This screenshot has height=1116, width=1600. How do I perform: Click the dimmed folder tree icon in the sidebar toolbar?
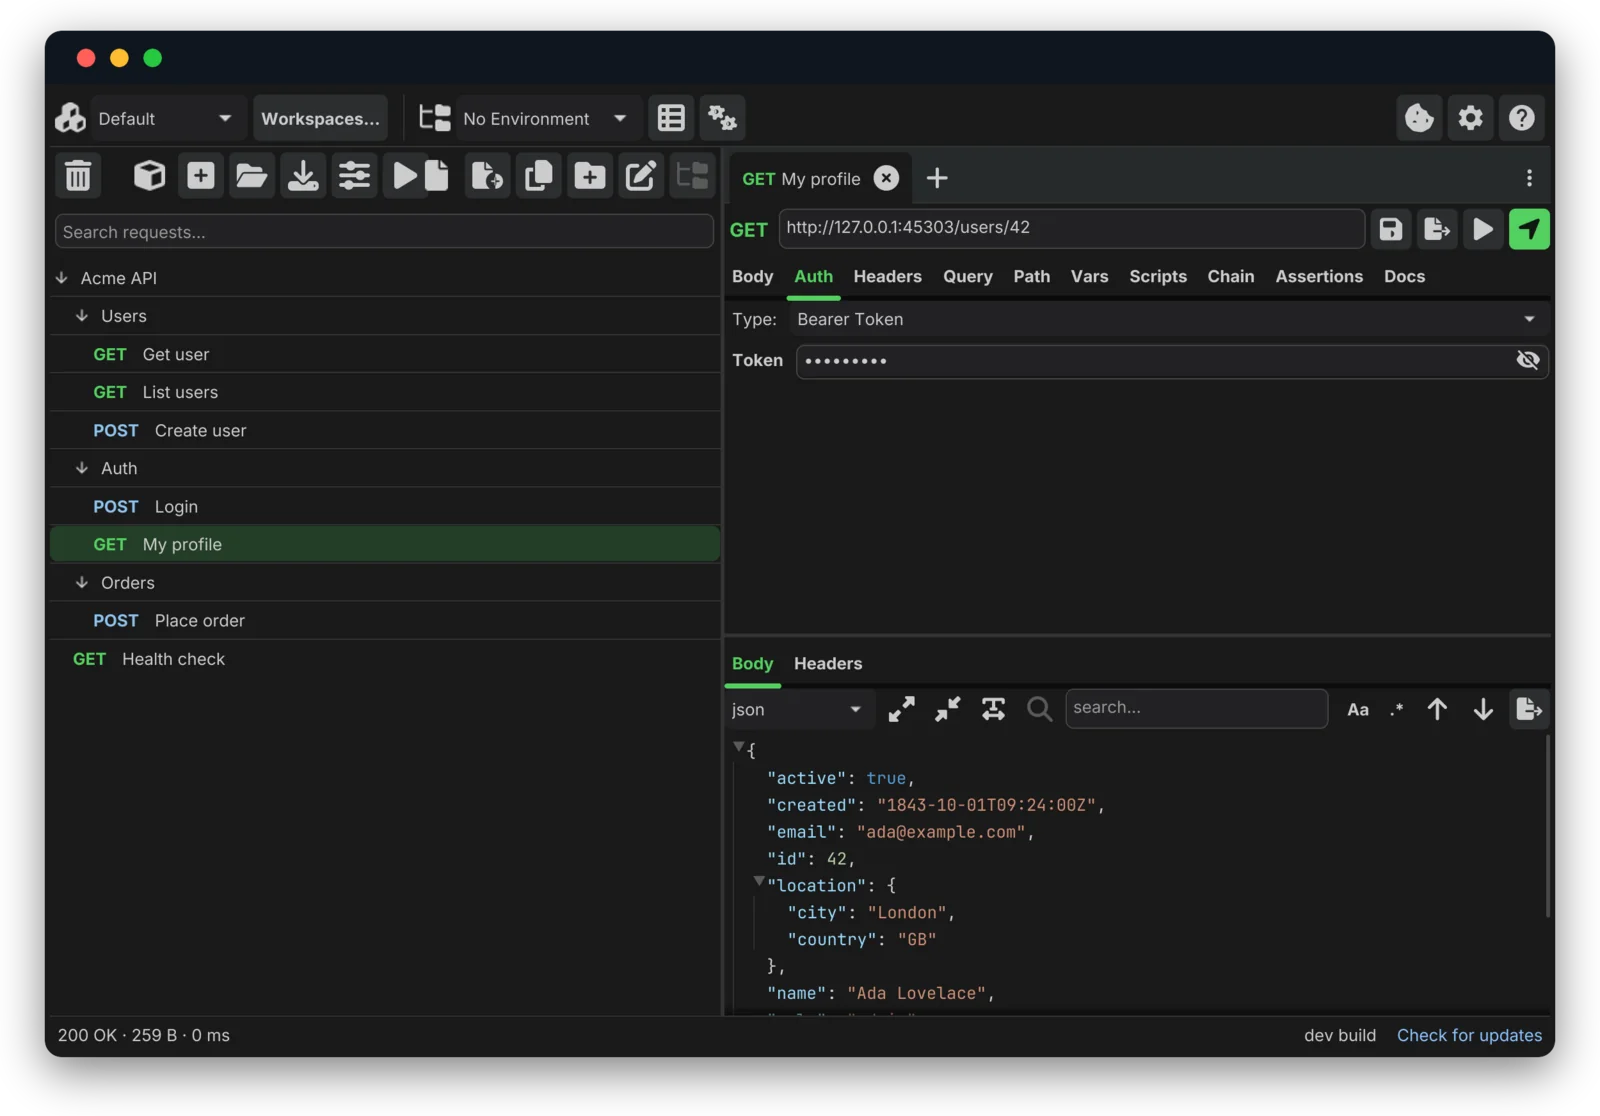tap(692, 176)
